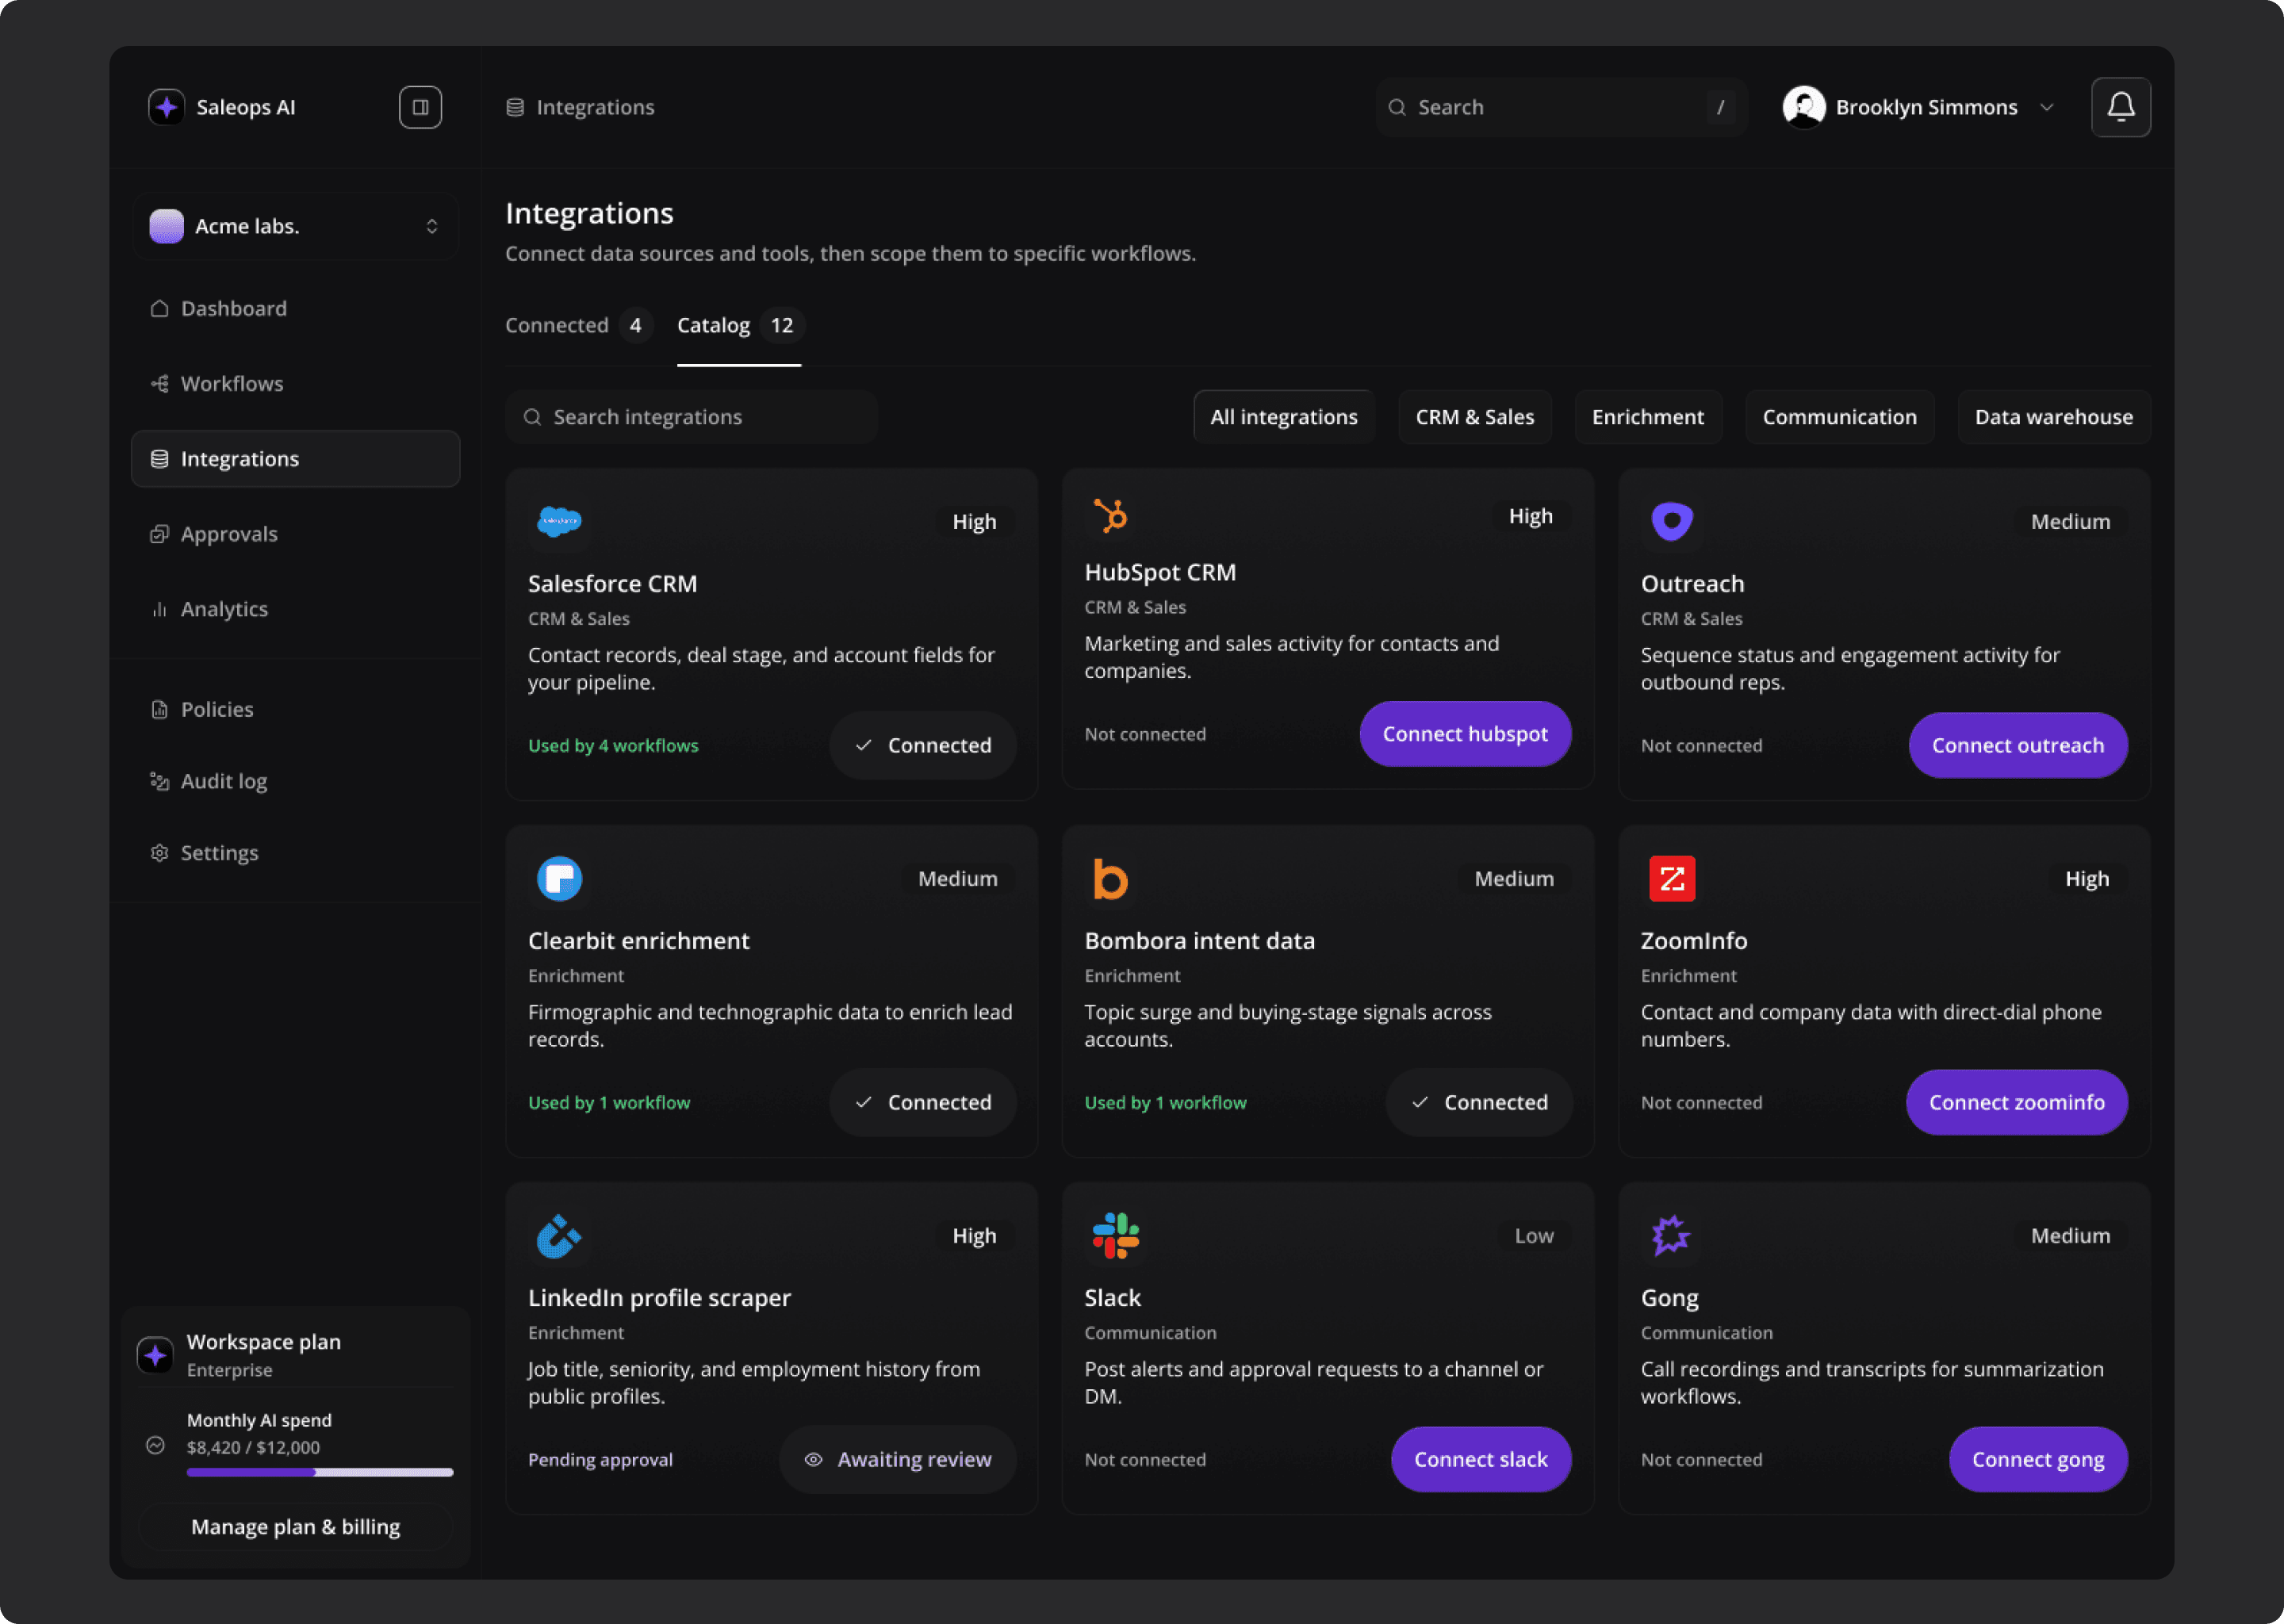
Task: Open Brooklyn Simmons account dropdown
Action: click(x=1918, y=107)
